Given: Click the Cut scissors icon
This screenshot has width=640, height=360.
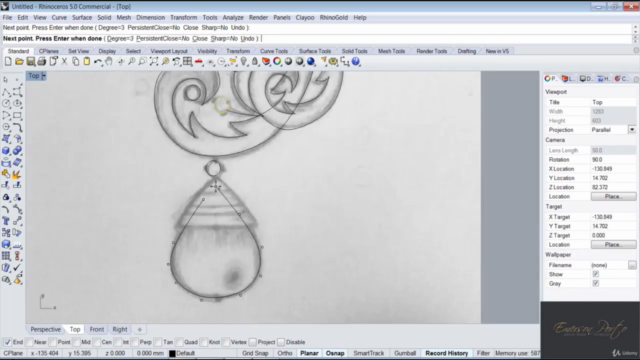Looking at the screenshot, I should tap(64, 62).
